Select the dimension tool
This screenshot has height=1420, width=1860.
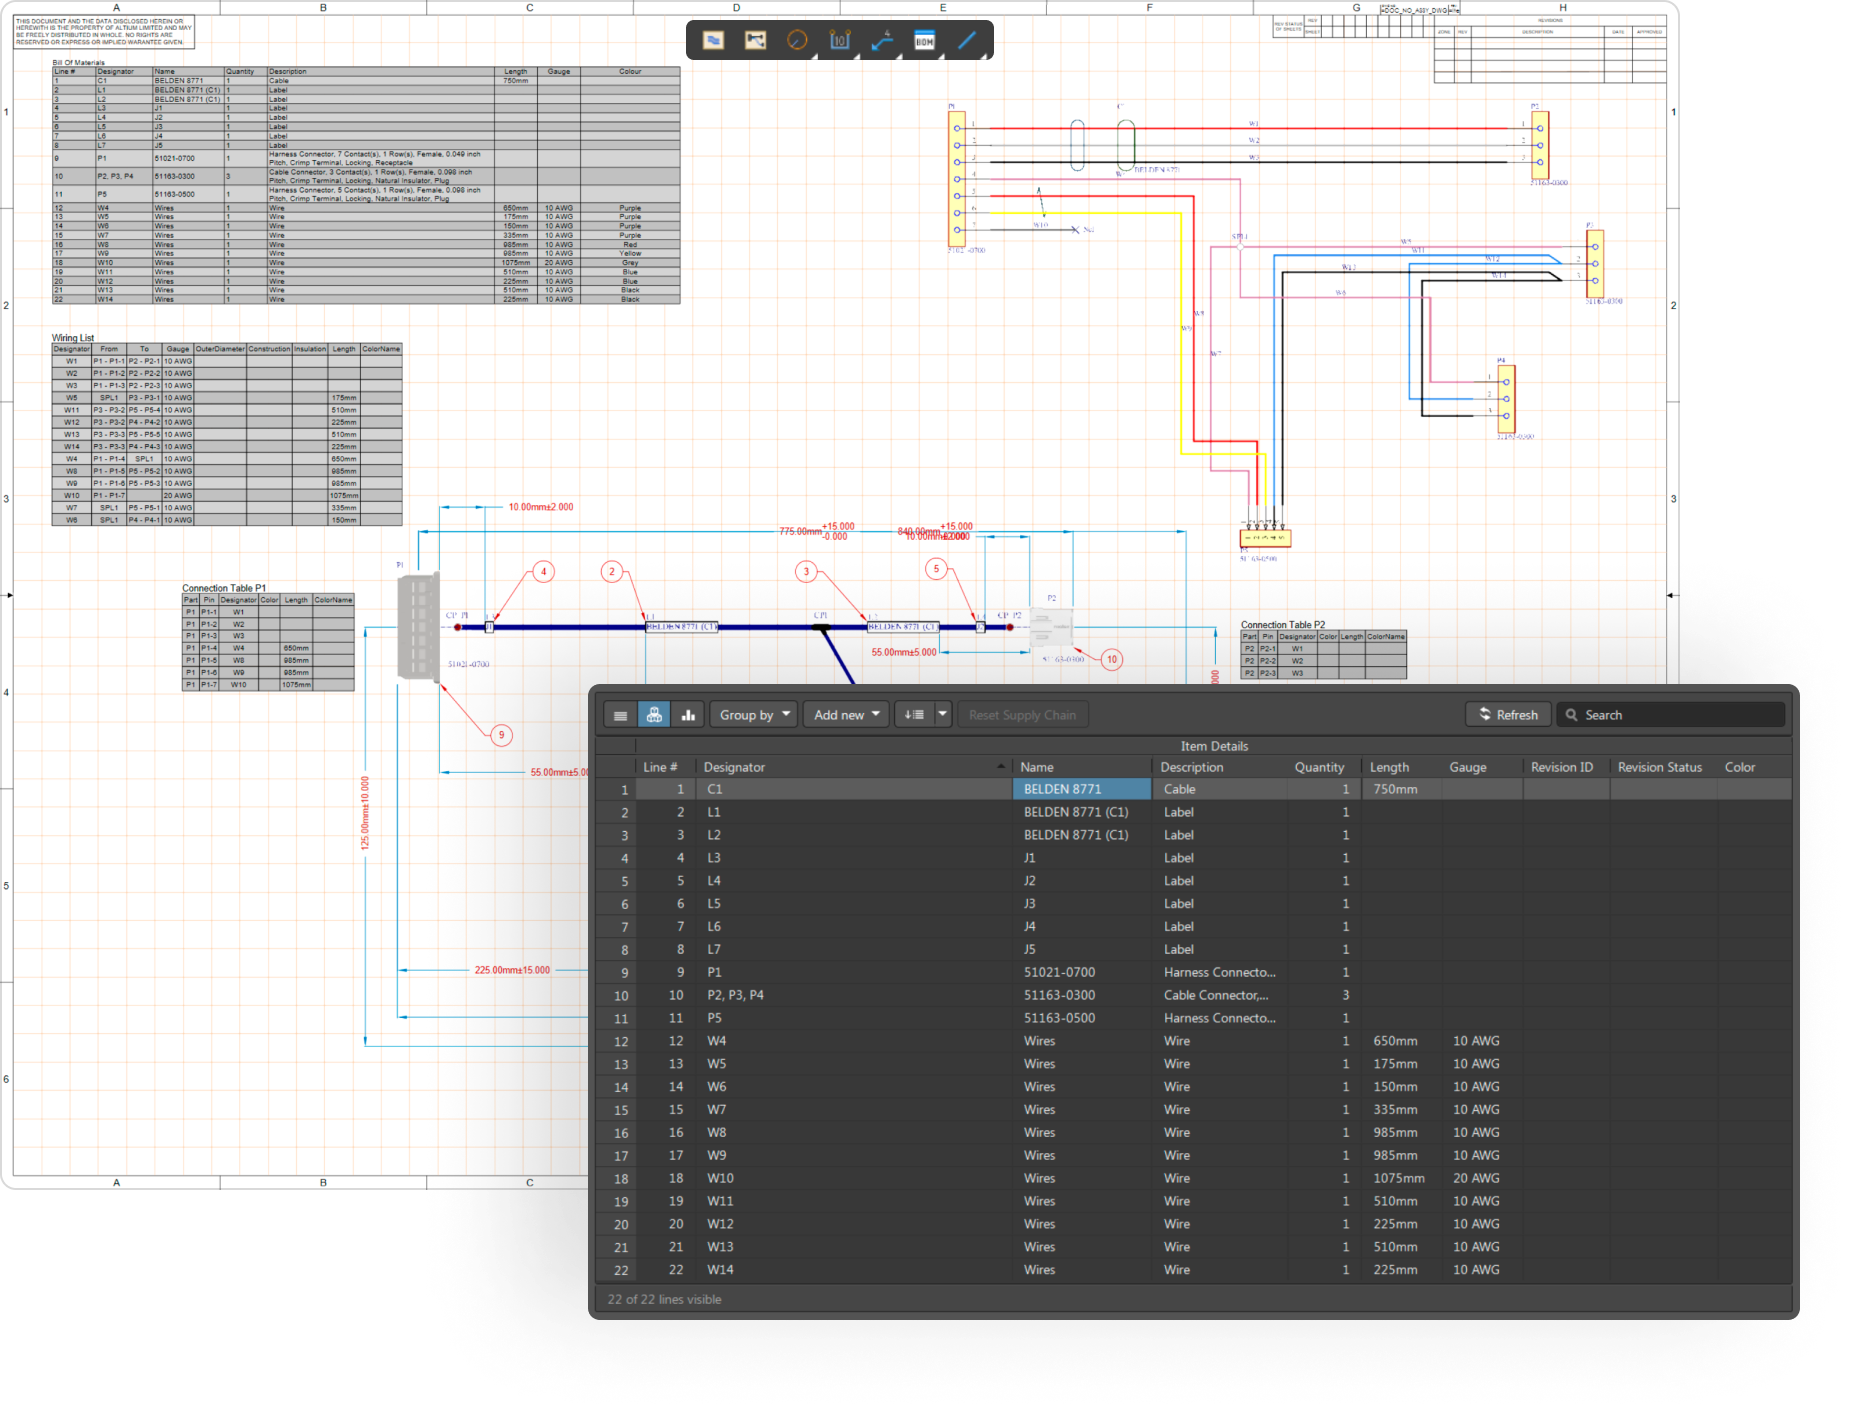pyautogui.click(x=839, y=40)
